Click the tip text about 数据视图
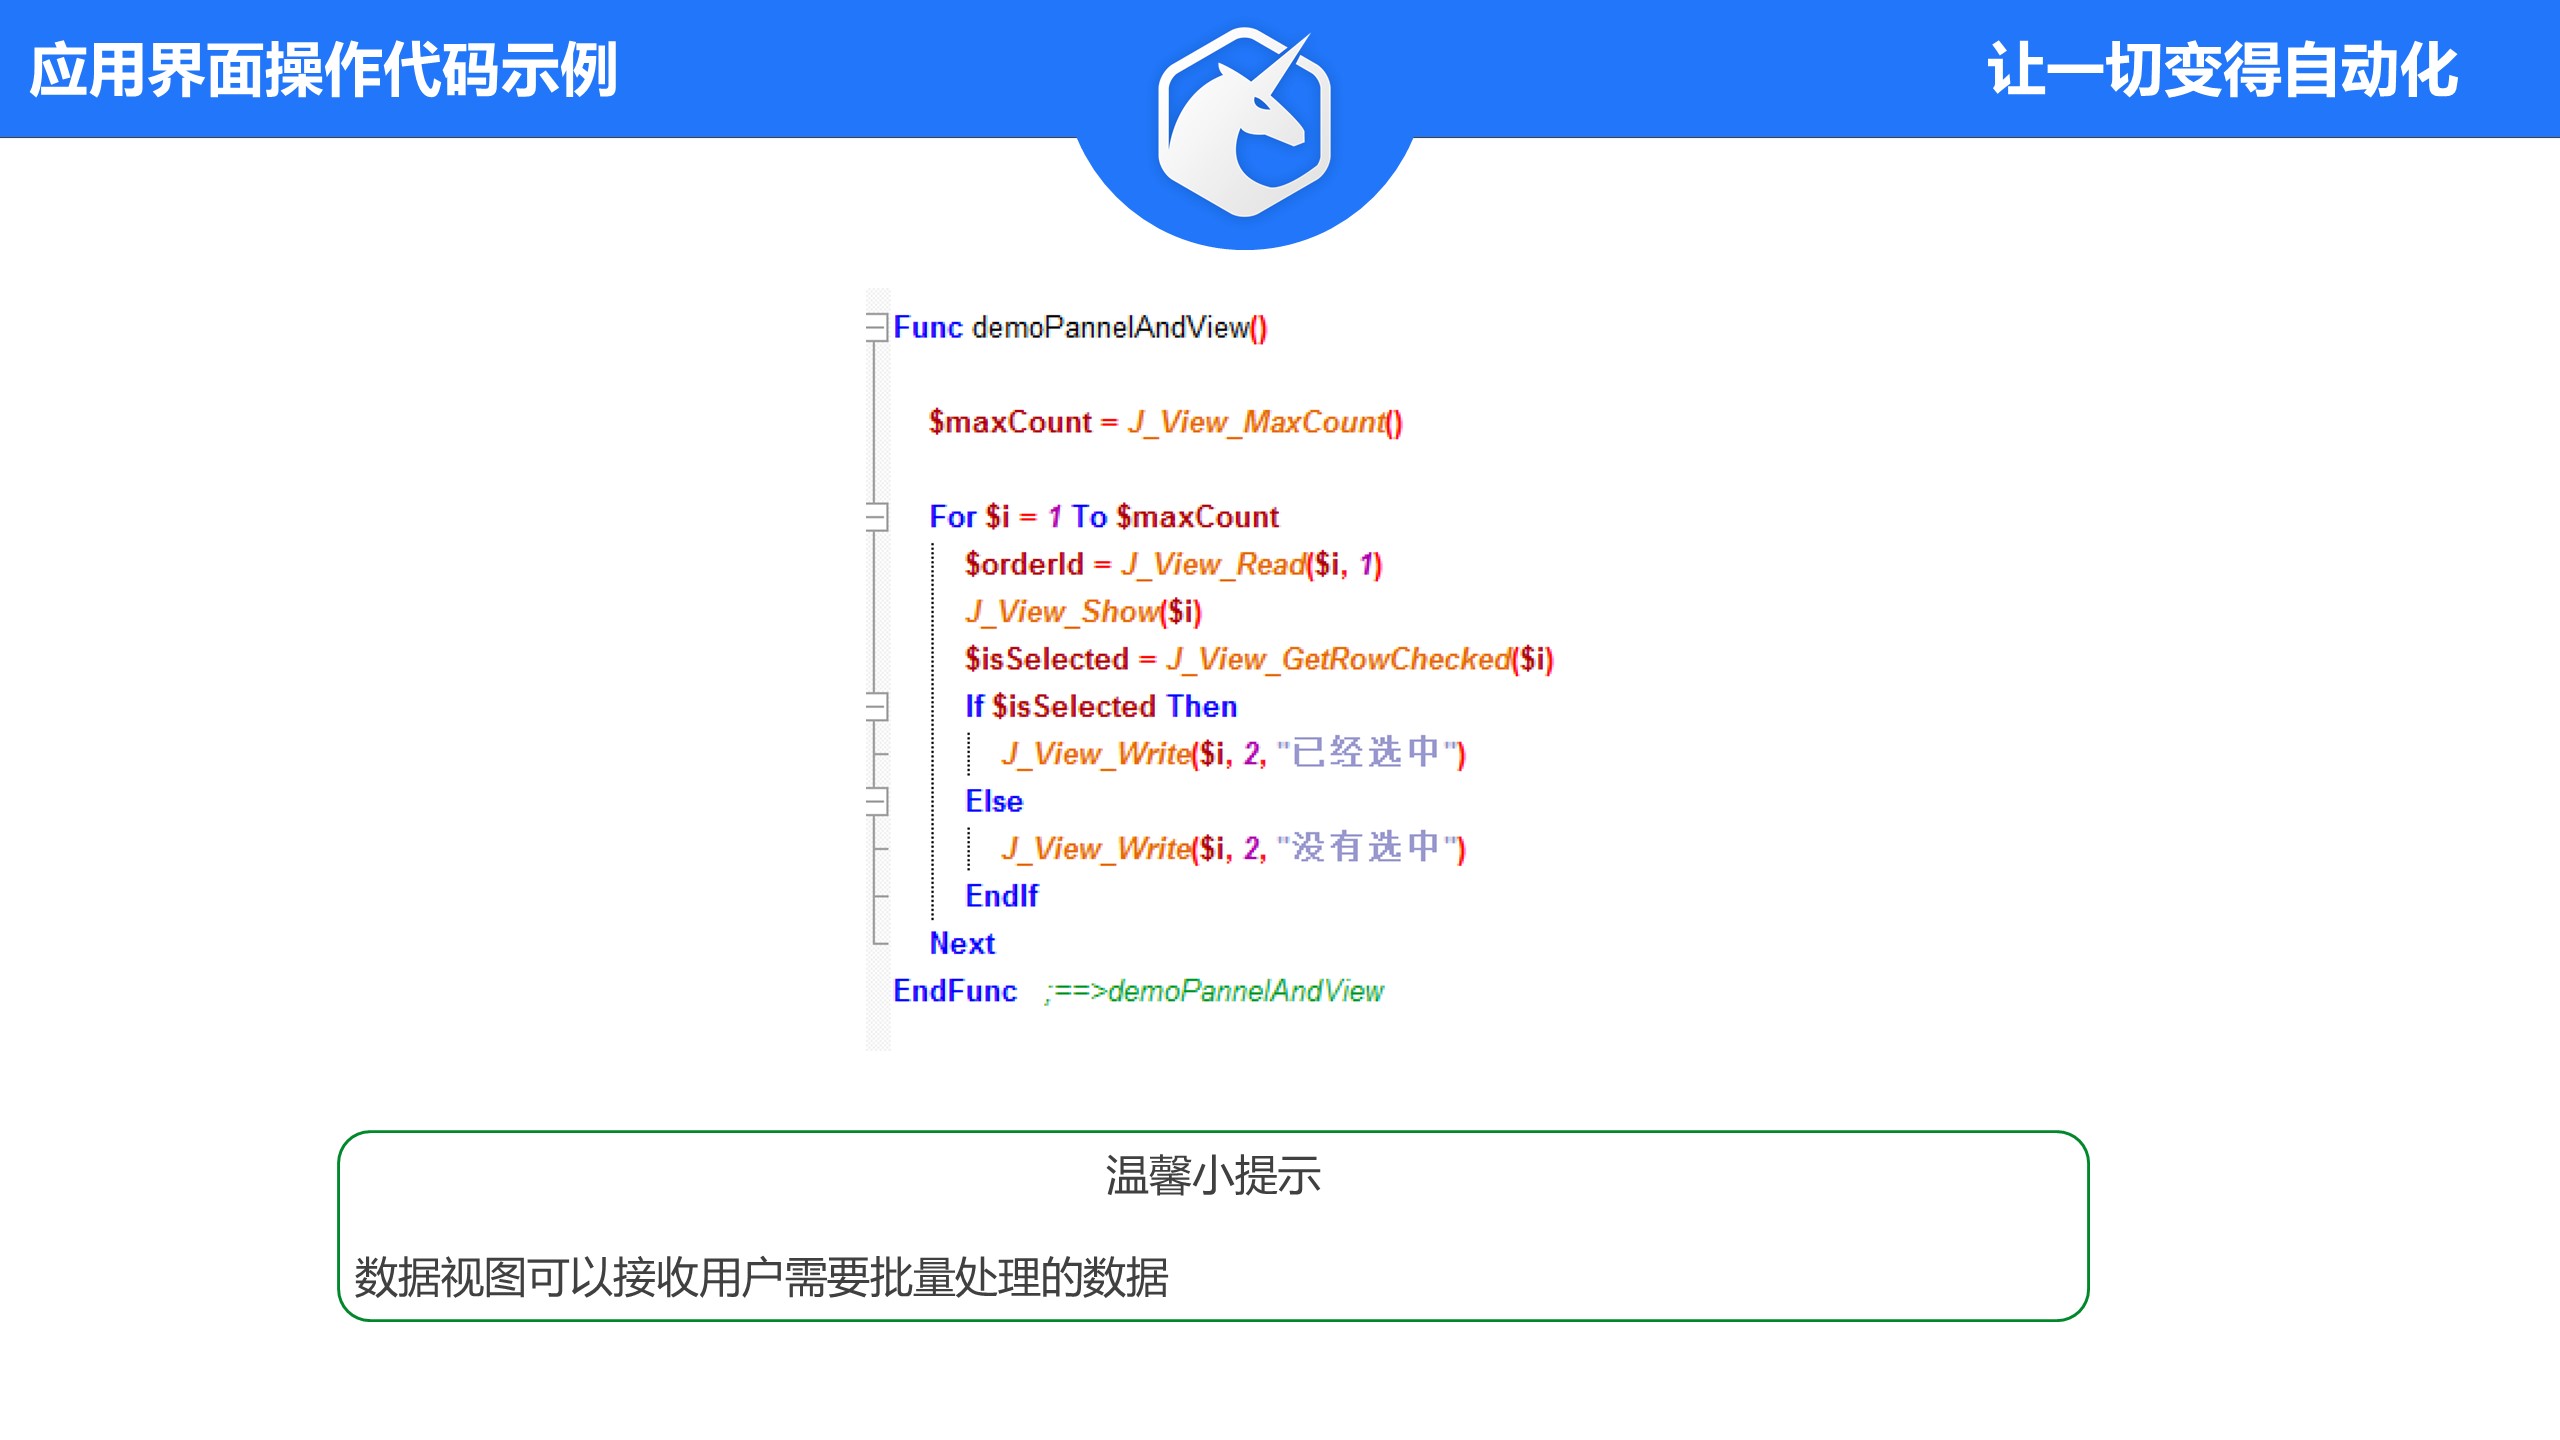The height and width of the screenshot is (1440, 2560). tap(761, 1278)
